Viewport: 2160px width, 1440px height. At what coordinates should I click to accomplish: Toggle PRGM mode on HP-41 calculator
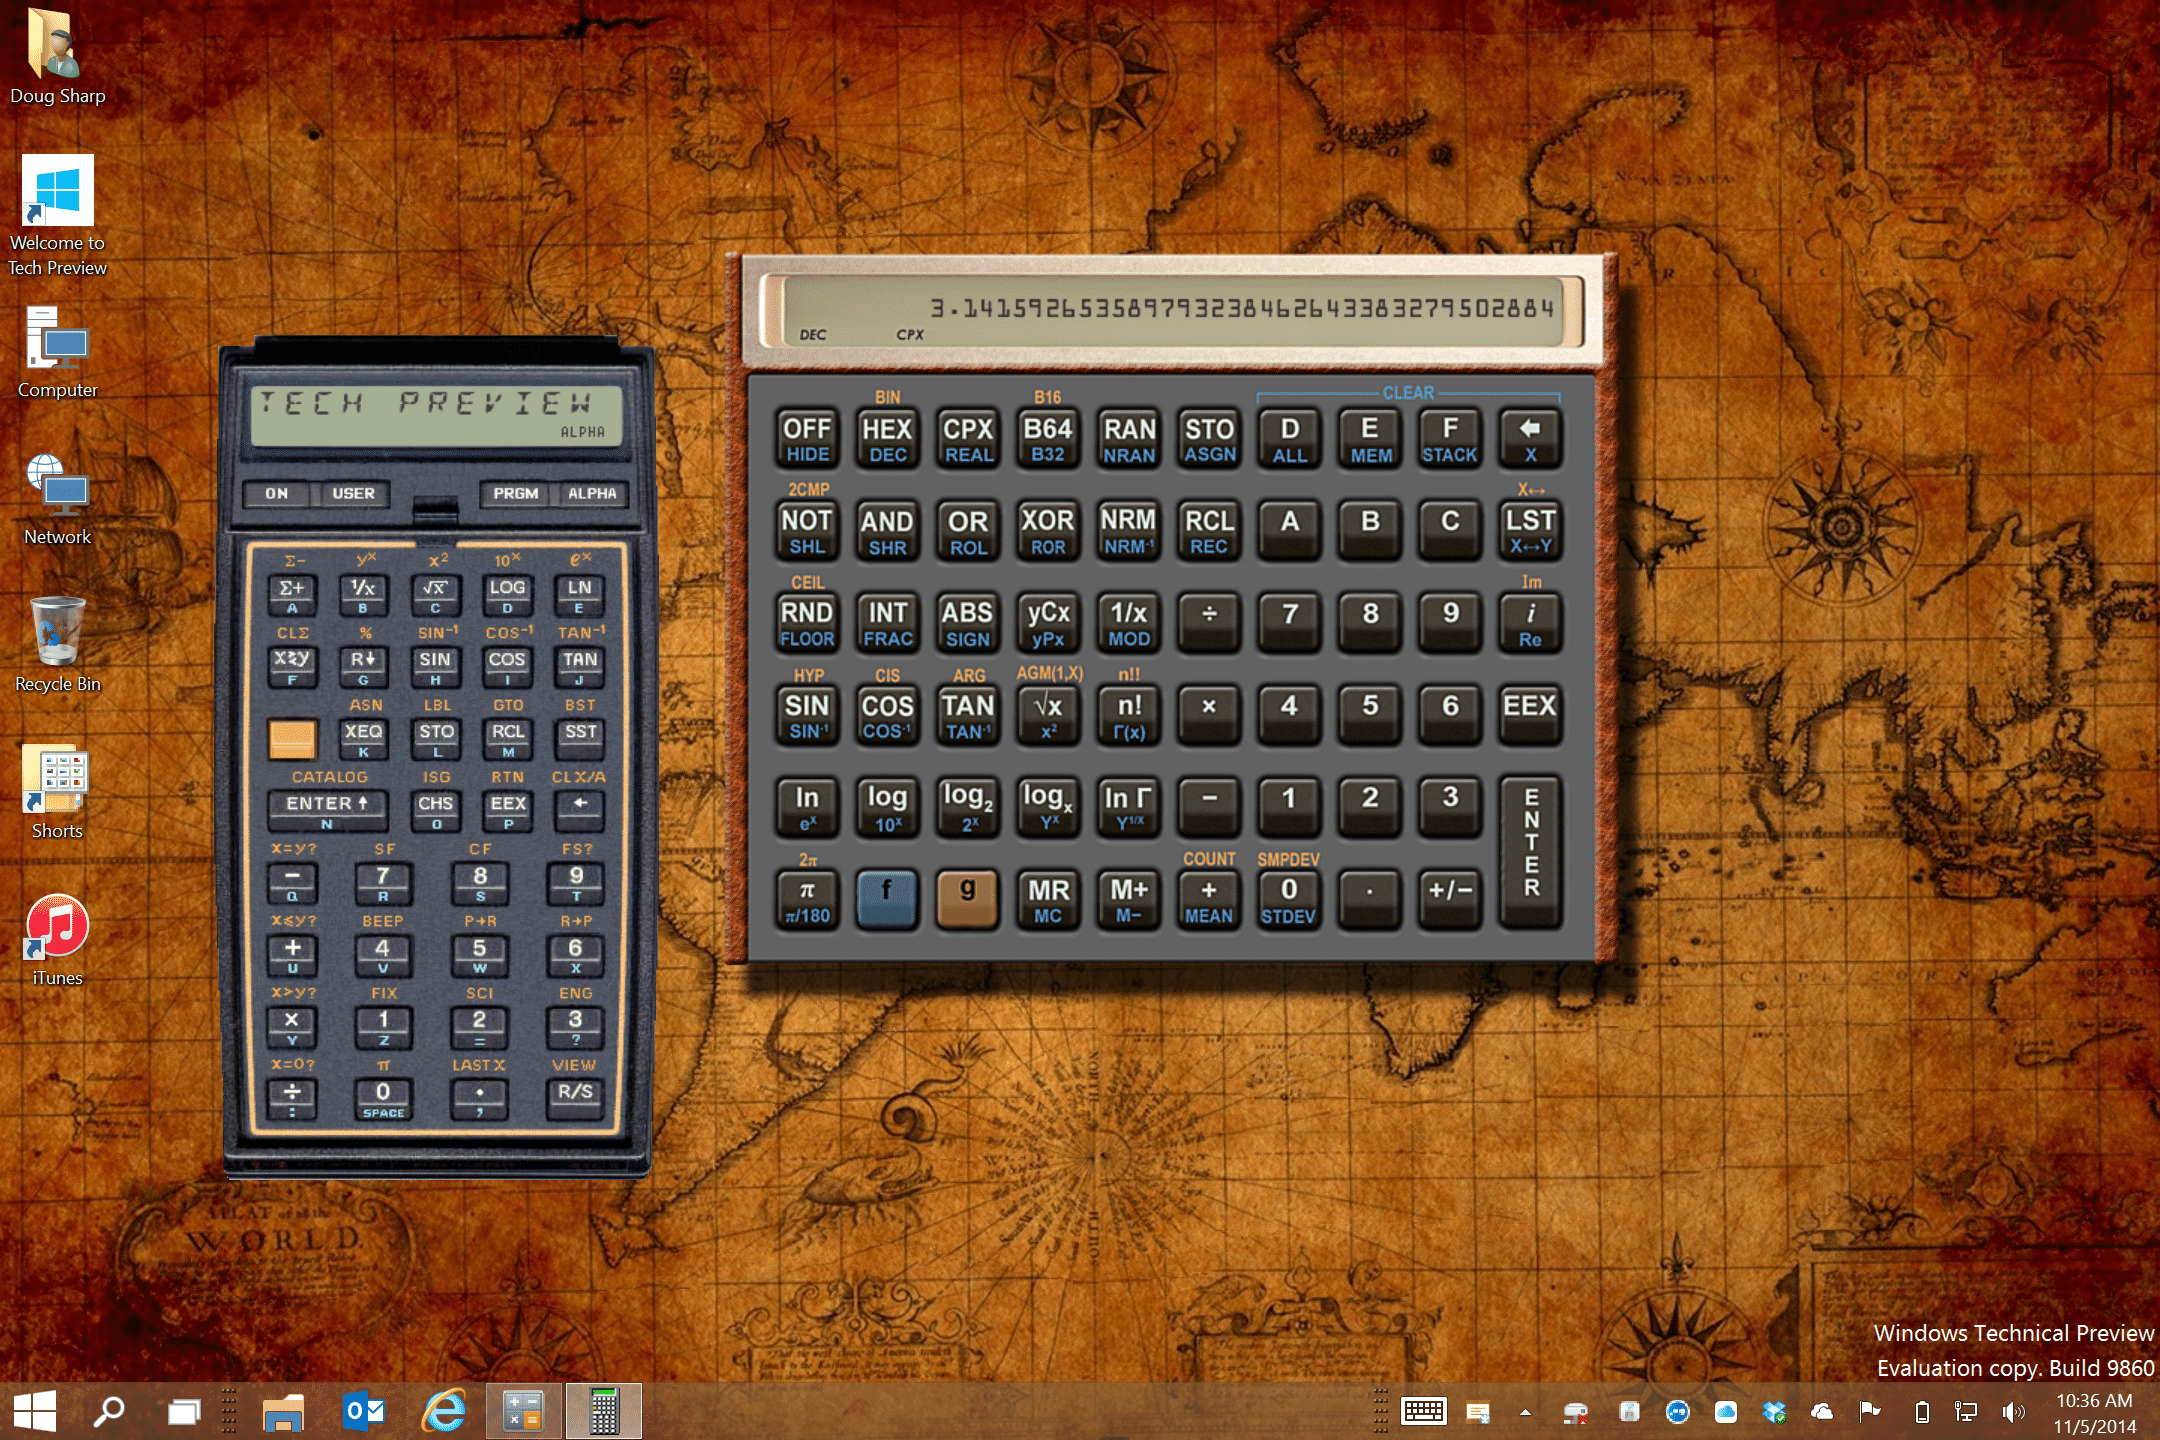pos(515,493)
